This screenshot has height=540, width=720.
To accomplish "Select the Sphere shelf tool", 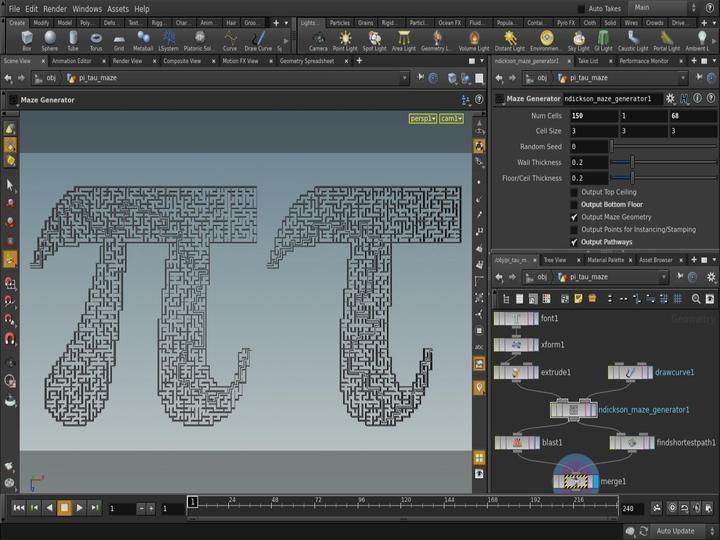I will point(50,41).
